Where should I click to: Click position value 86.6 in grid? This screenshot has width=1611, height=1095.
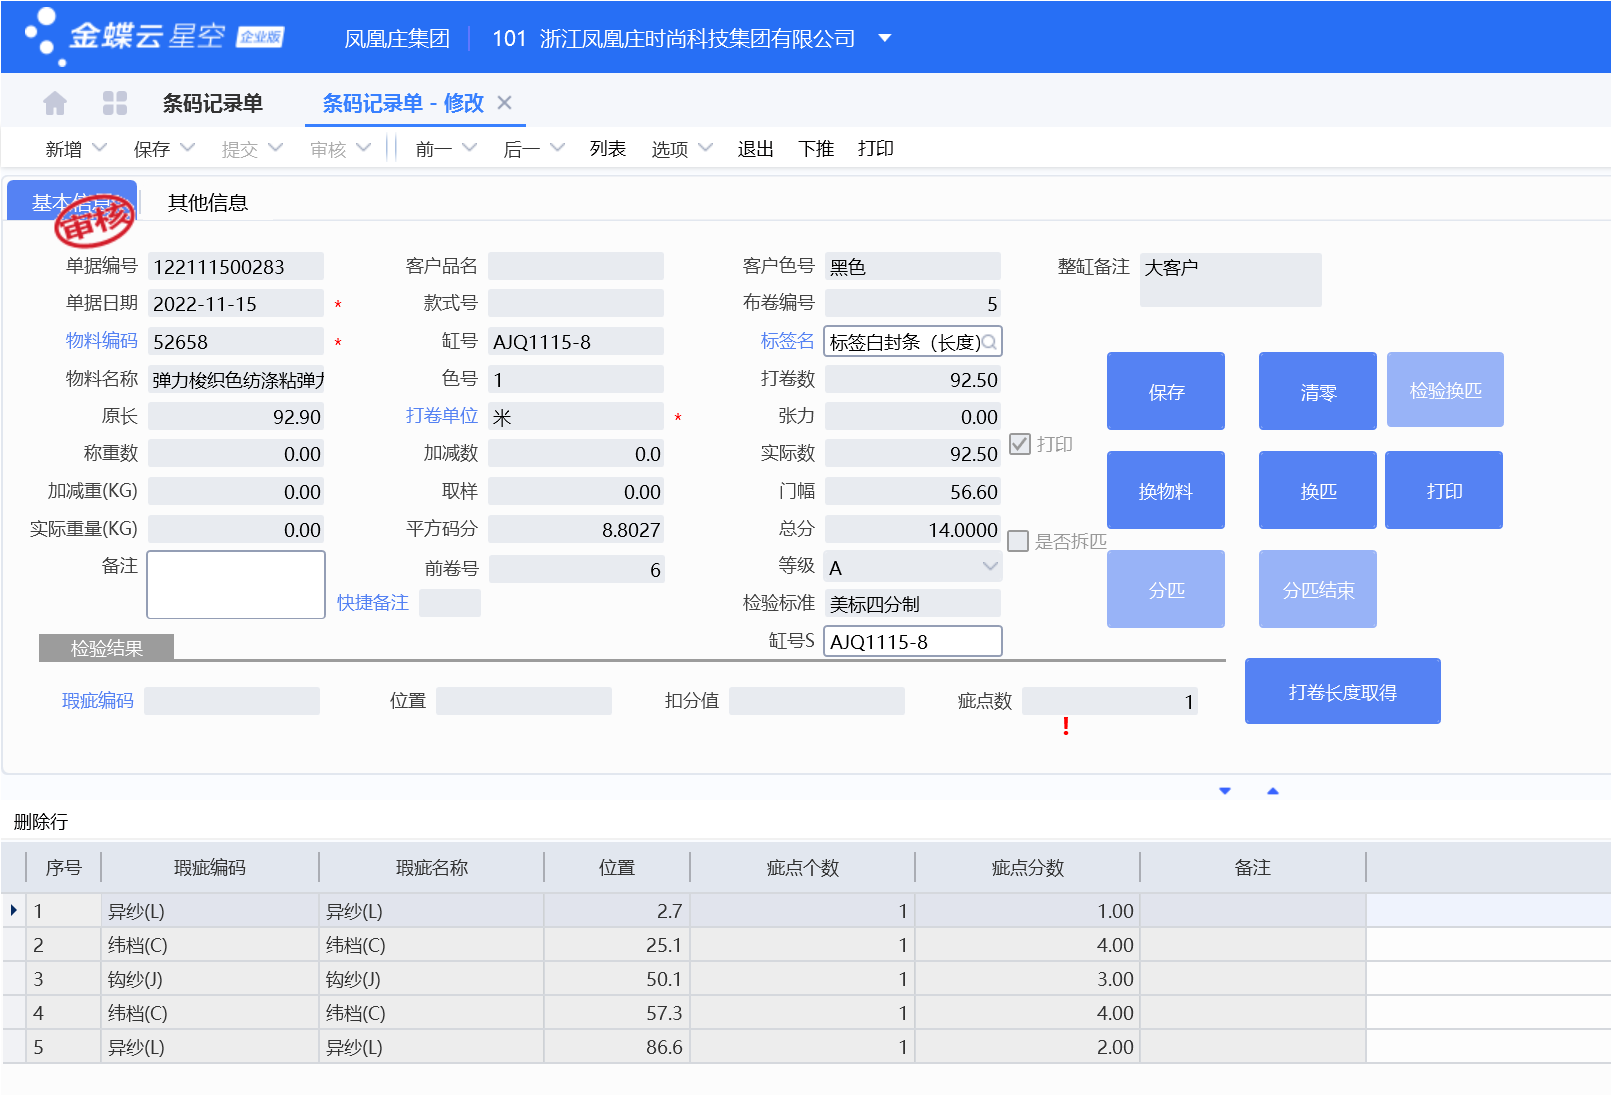(x=617, y=1047)
